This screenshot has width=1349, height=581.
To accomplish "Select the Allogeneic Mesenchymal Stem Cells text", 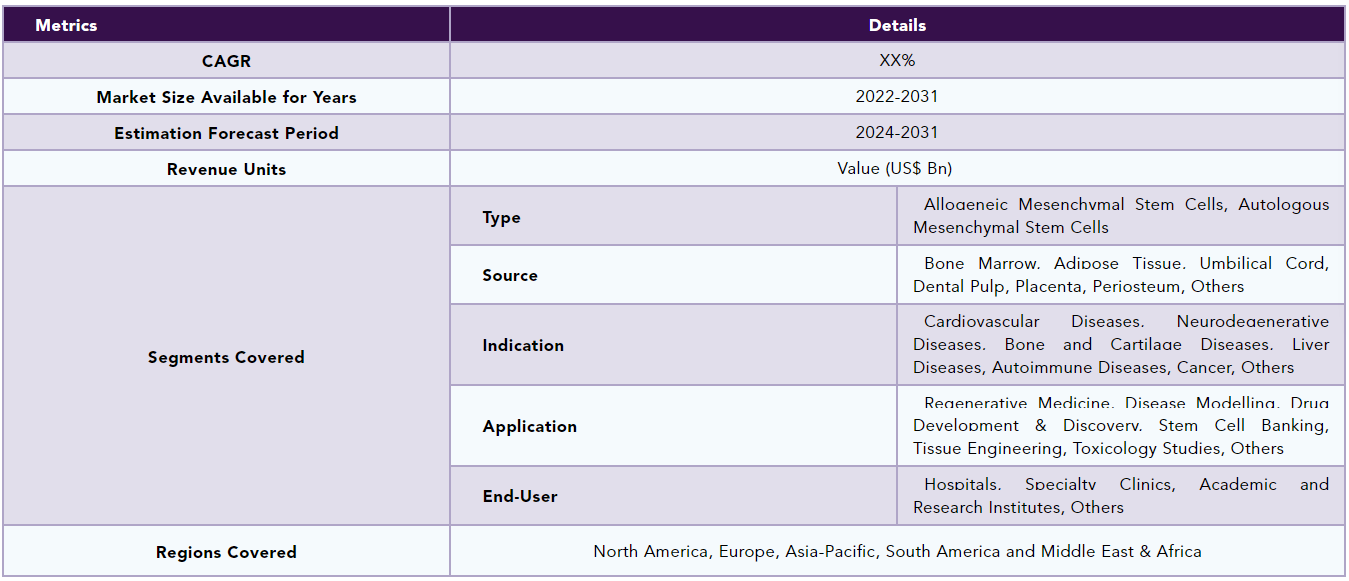I will 1074,205.
